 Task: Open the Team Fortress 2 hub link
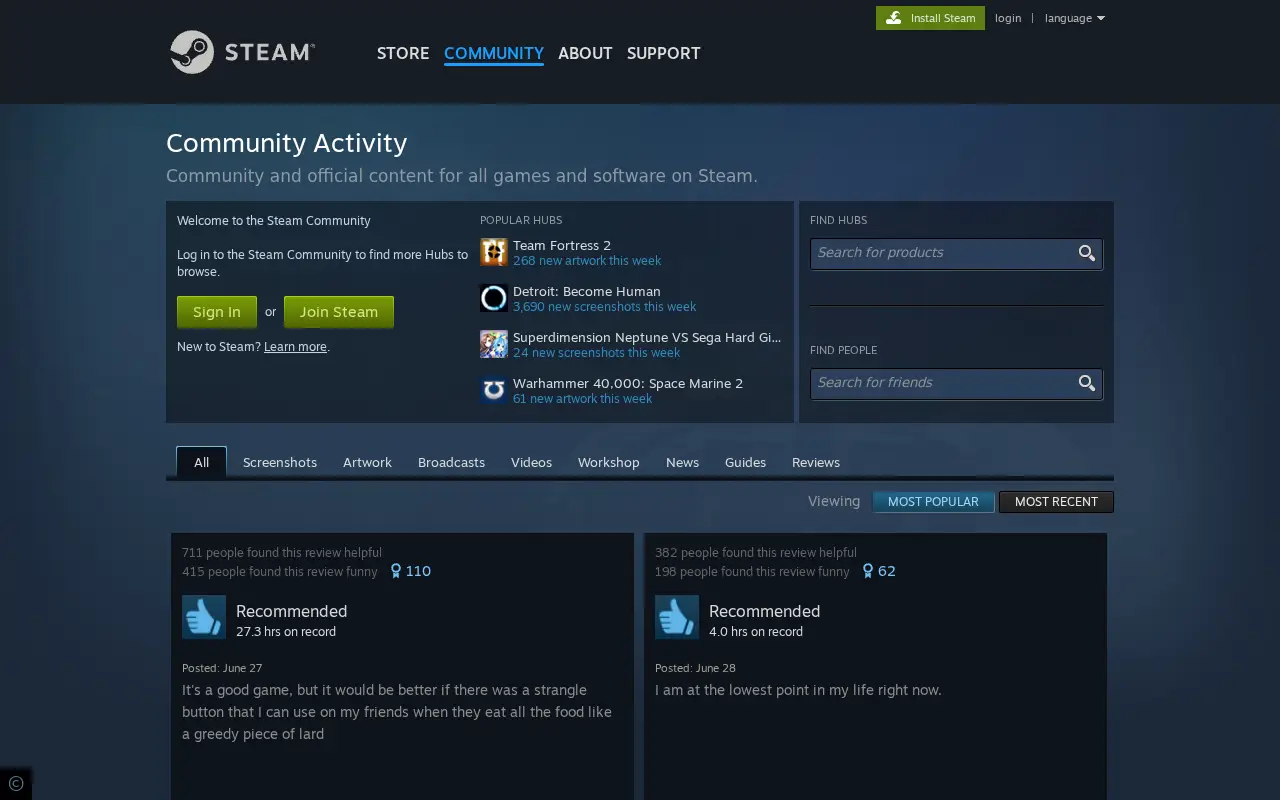[x=562, y=245]
